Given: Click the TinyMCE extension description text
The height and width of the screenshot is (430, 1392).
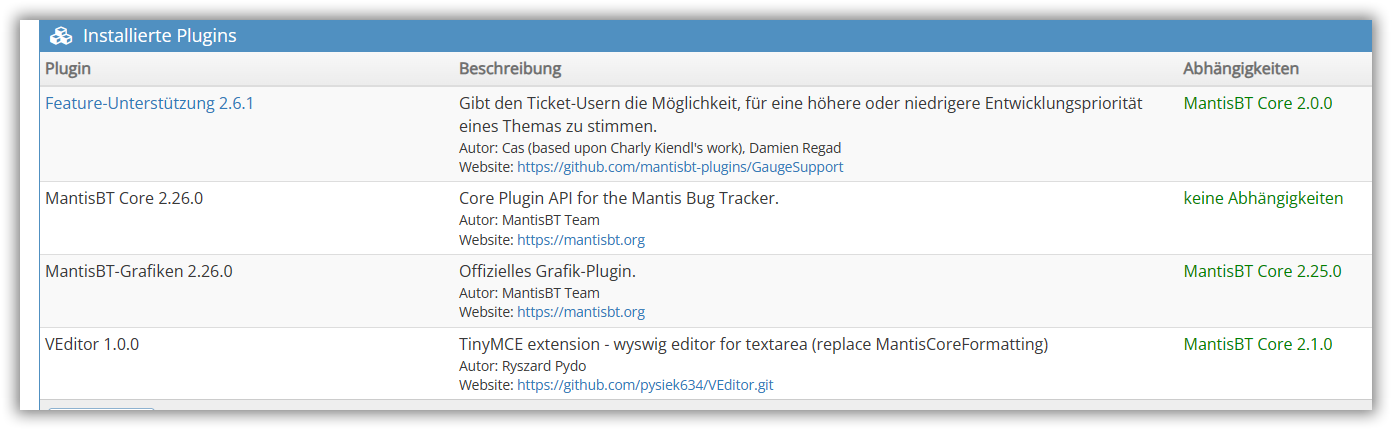Looking at the screenshot, I should coord(753,344).
